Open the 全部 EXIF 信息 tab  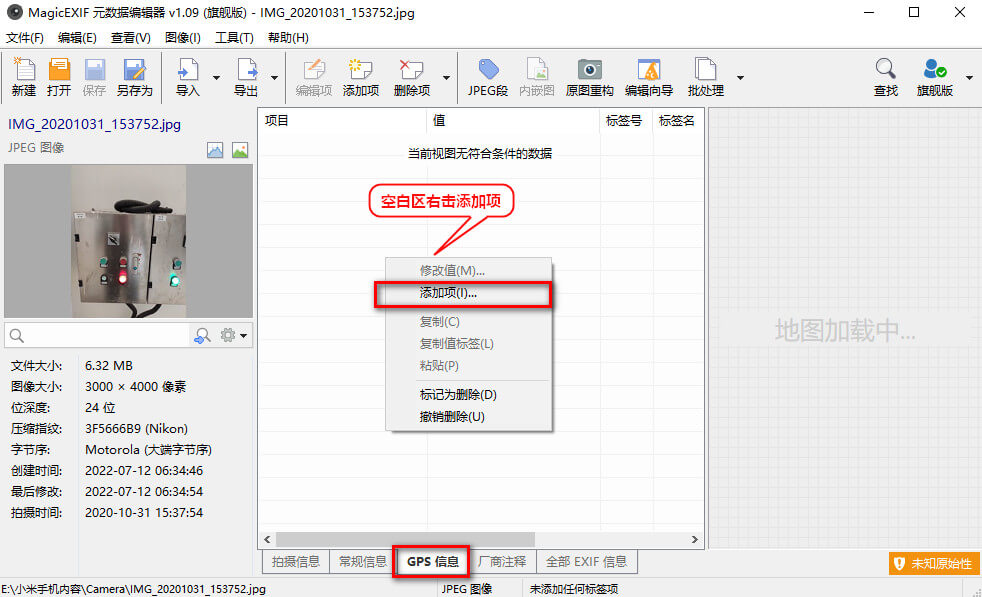coord(586,562)
